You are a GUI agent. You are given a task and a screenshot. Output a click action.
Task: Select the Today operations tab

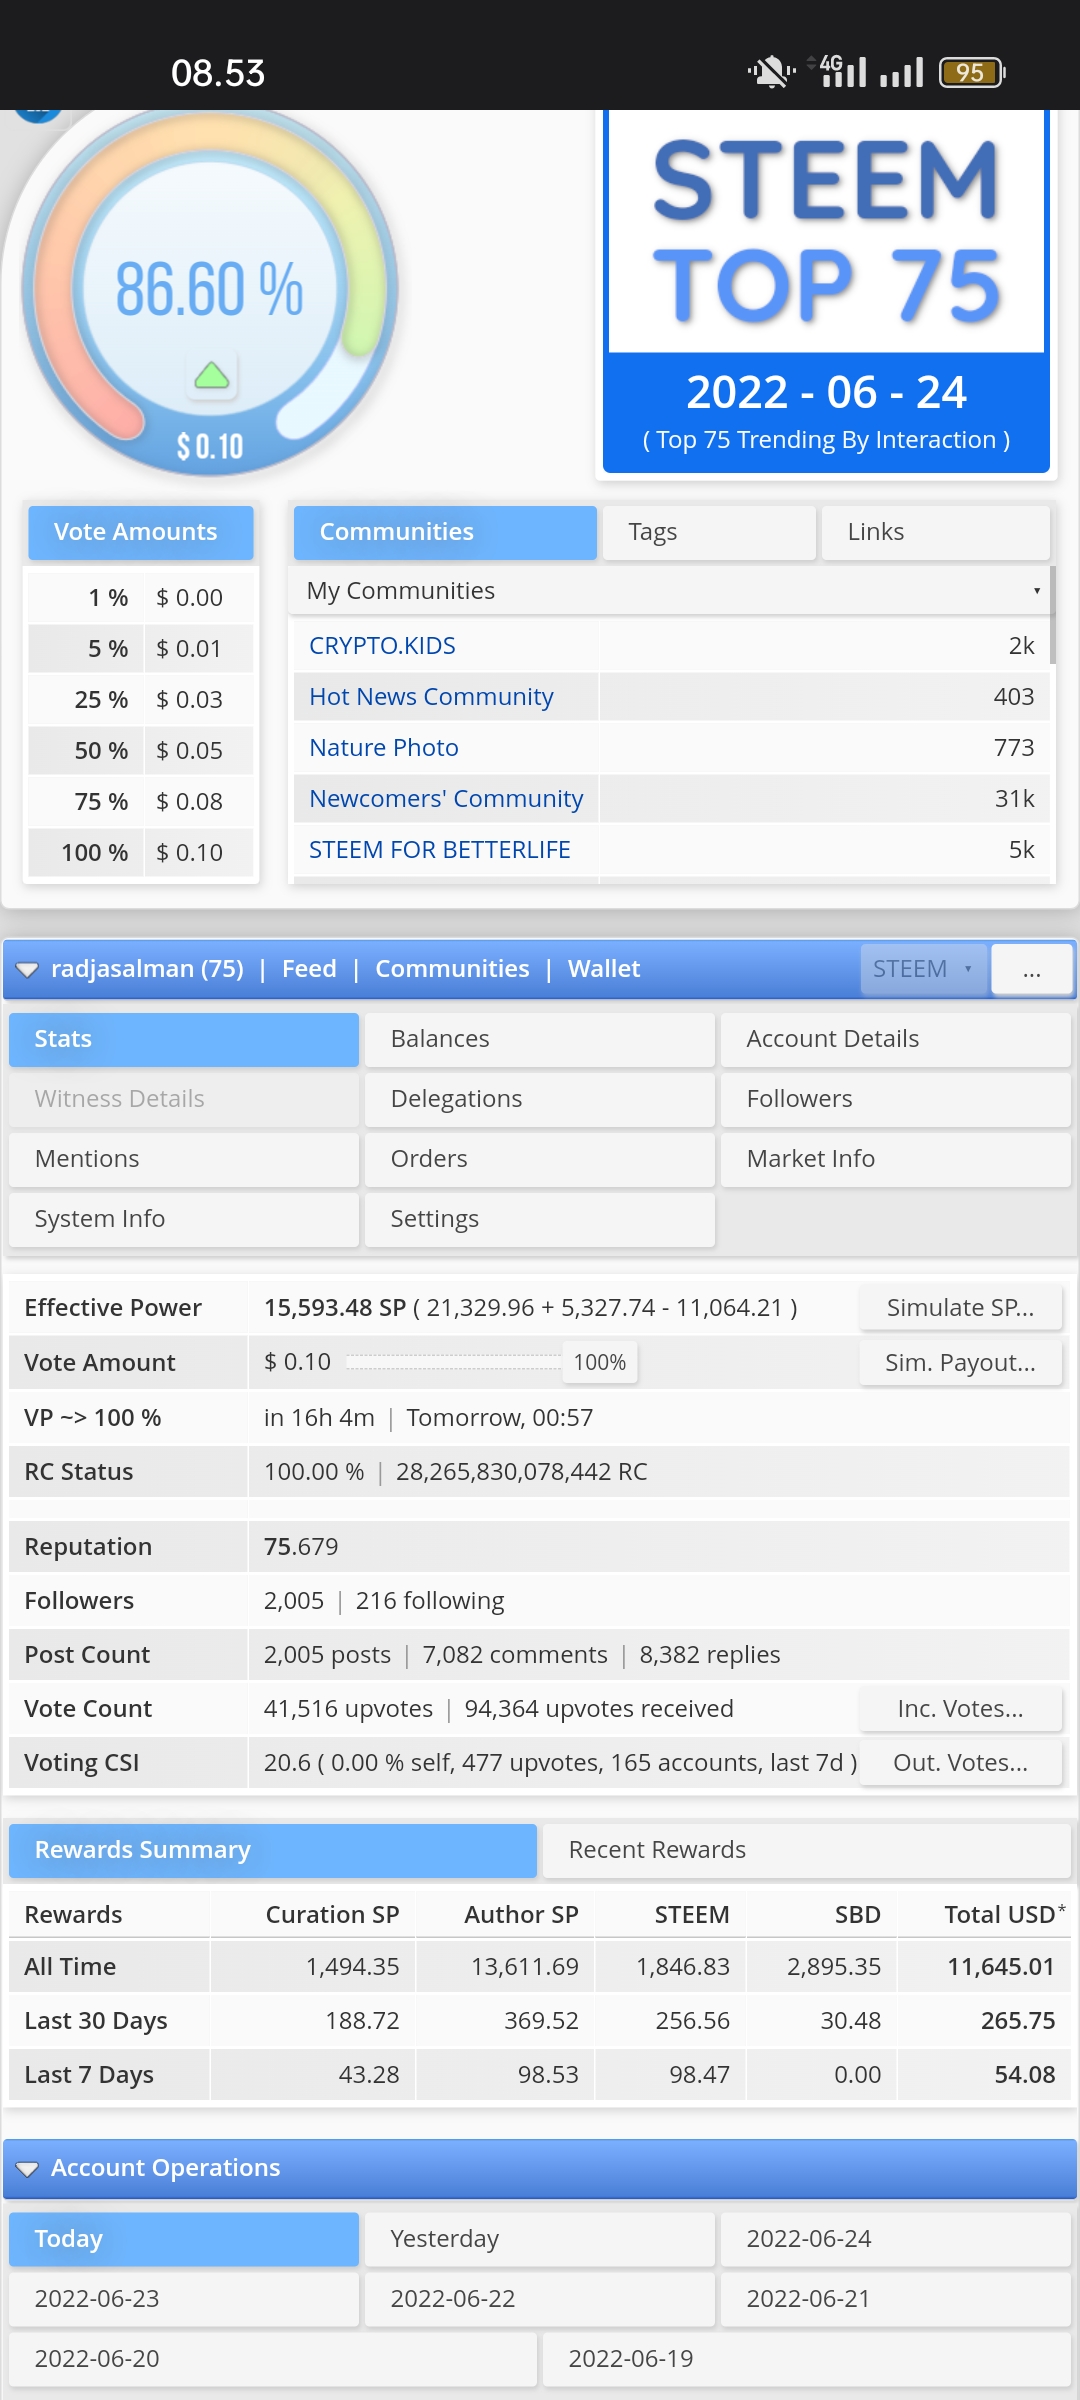coord(184,2239)
